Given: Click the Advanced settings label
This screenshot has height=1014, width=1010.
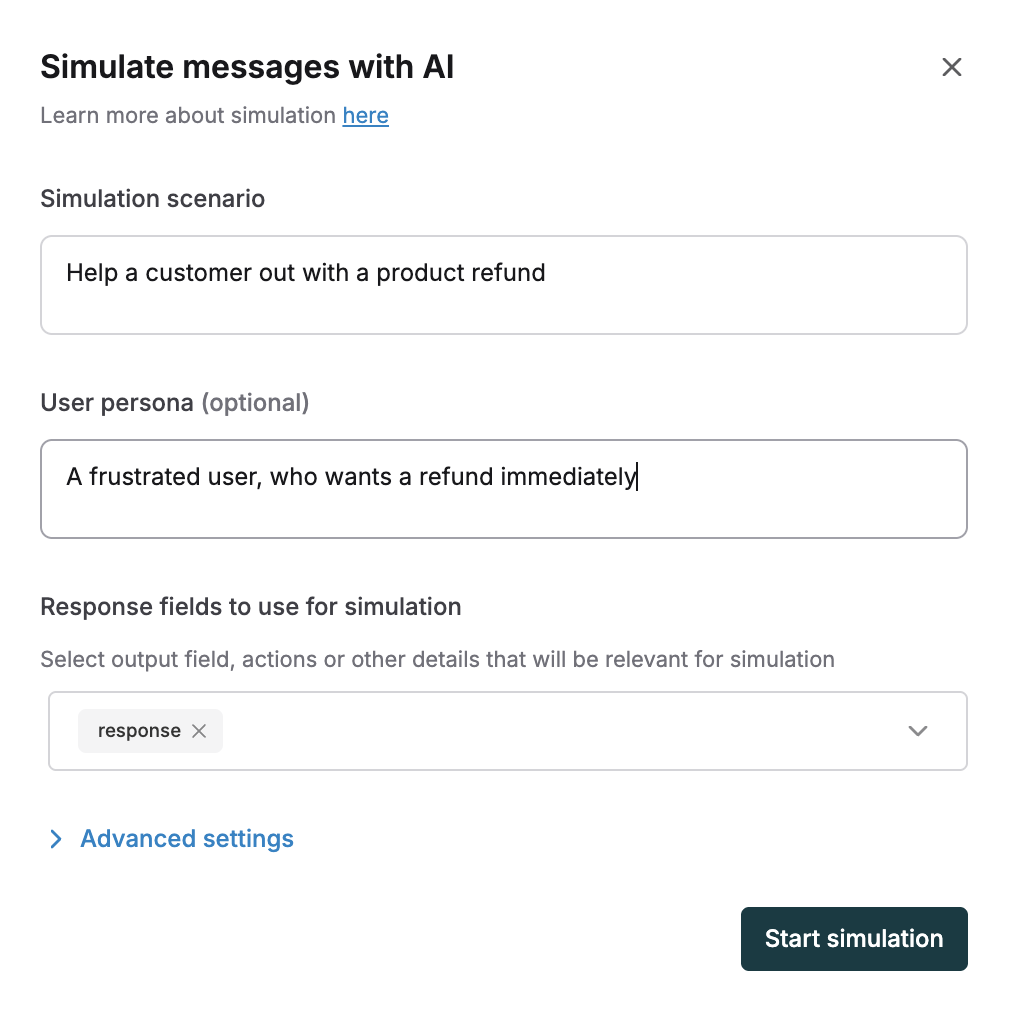Looking at the screenshot, I should click(x=187, y=839).
